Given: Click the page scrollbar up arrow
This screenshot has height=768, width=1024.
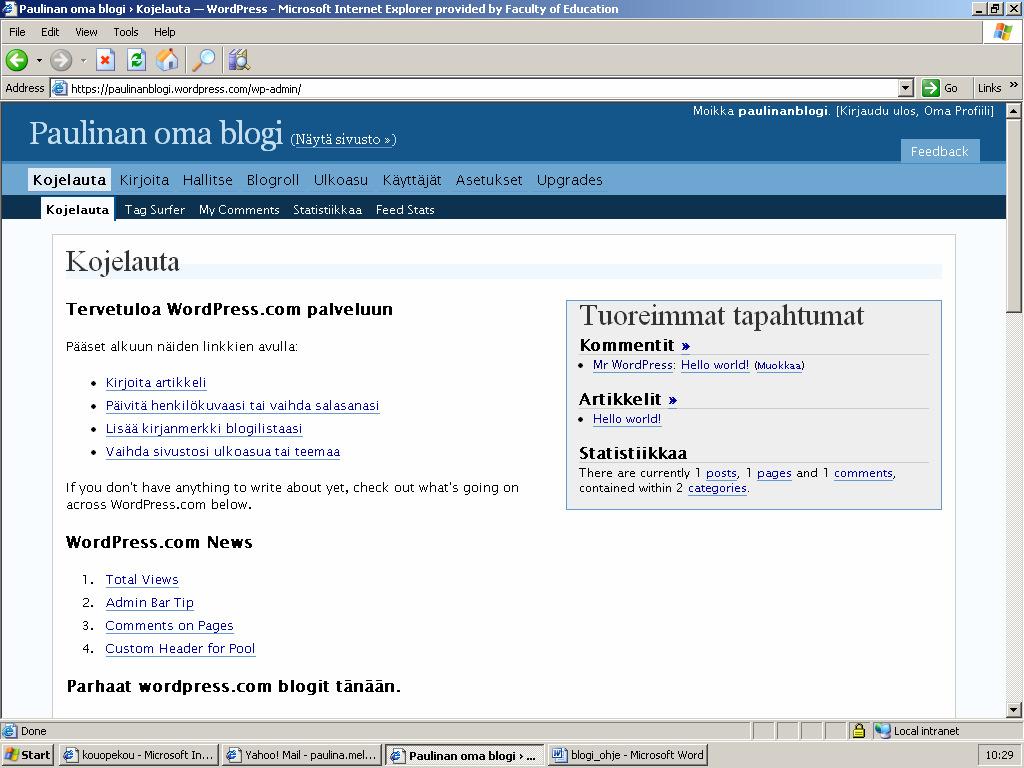Looking at the screenshot, I should (x=1014, y=111).
